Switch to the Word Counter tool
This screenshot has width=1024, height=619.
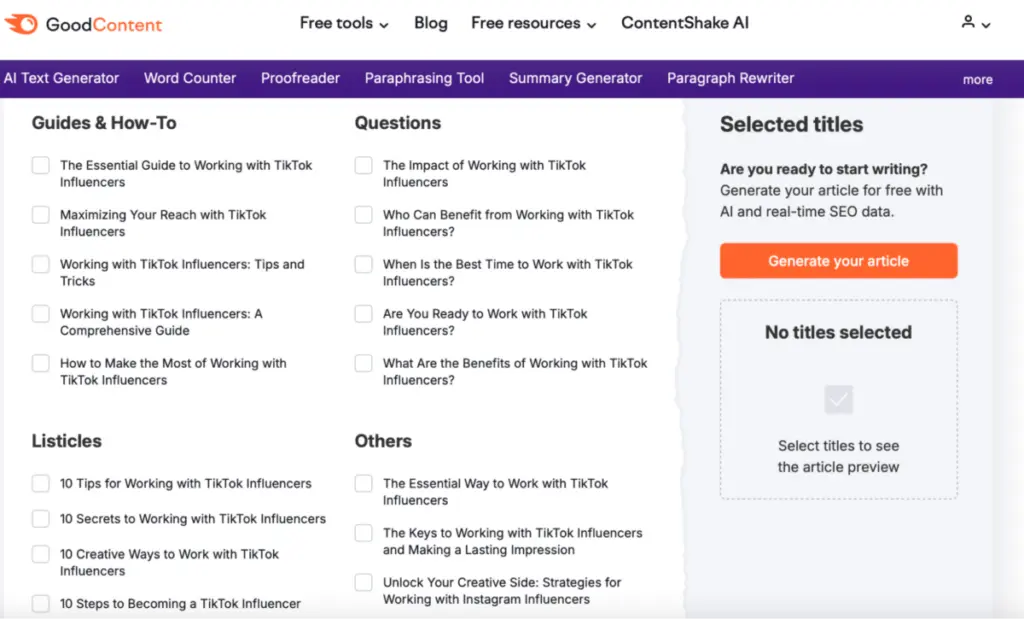coord(190,78)
